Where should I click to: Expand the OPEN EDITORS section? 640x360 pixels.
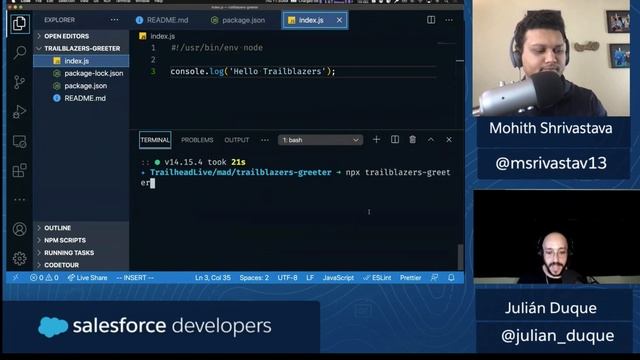pos(82,36)
